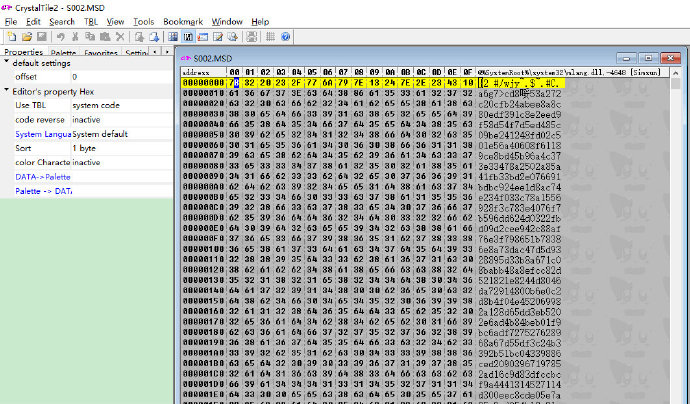
Task: Copy selection using the toolbar copy icon
Action: click(90, 37)
